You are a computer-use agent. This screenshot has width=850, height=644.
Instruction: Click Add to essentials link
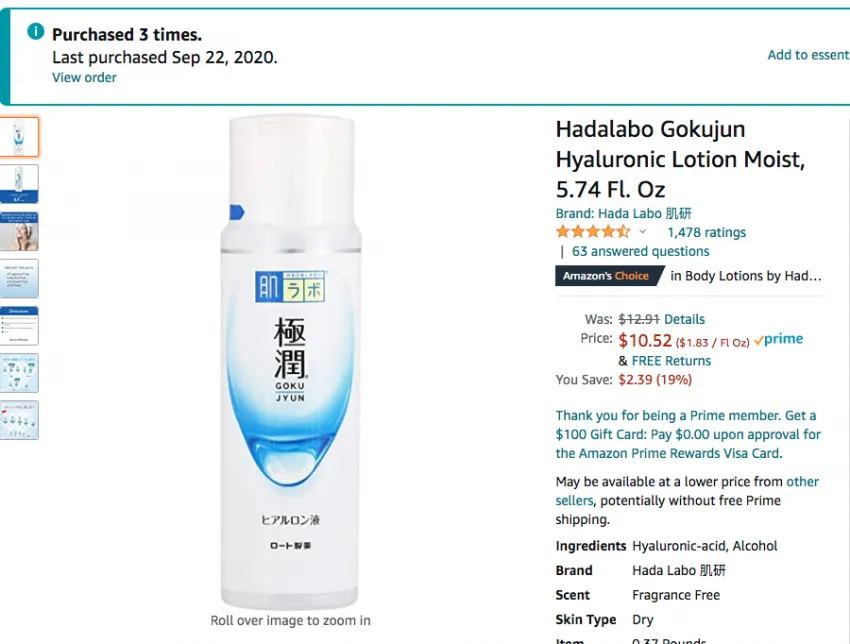pos(808,55)
